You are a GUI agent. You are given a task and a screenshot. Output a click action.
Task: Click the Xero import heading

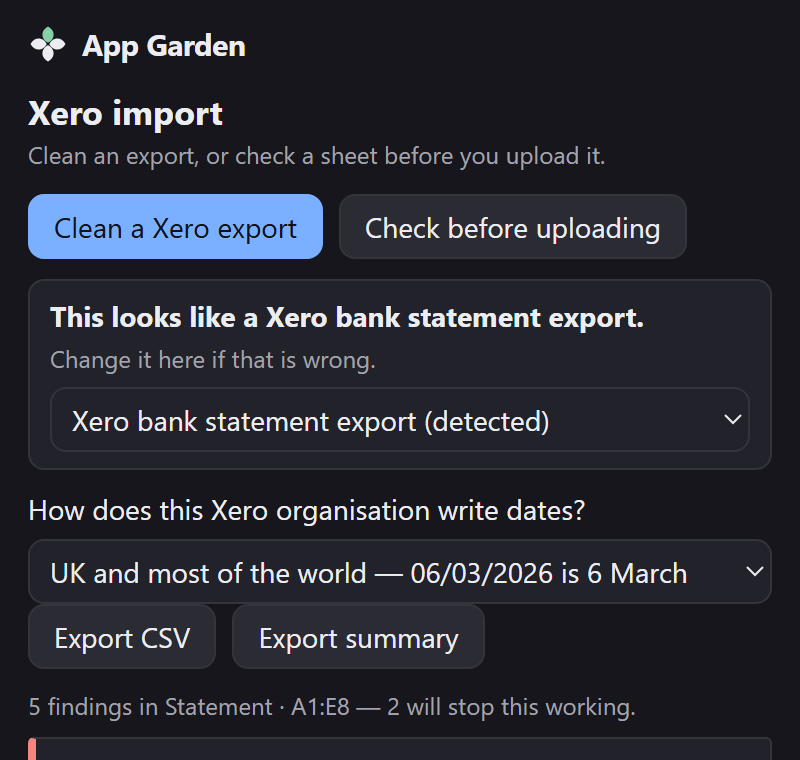tap(126, 114)
